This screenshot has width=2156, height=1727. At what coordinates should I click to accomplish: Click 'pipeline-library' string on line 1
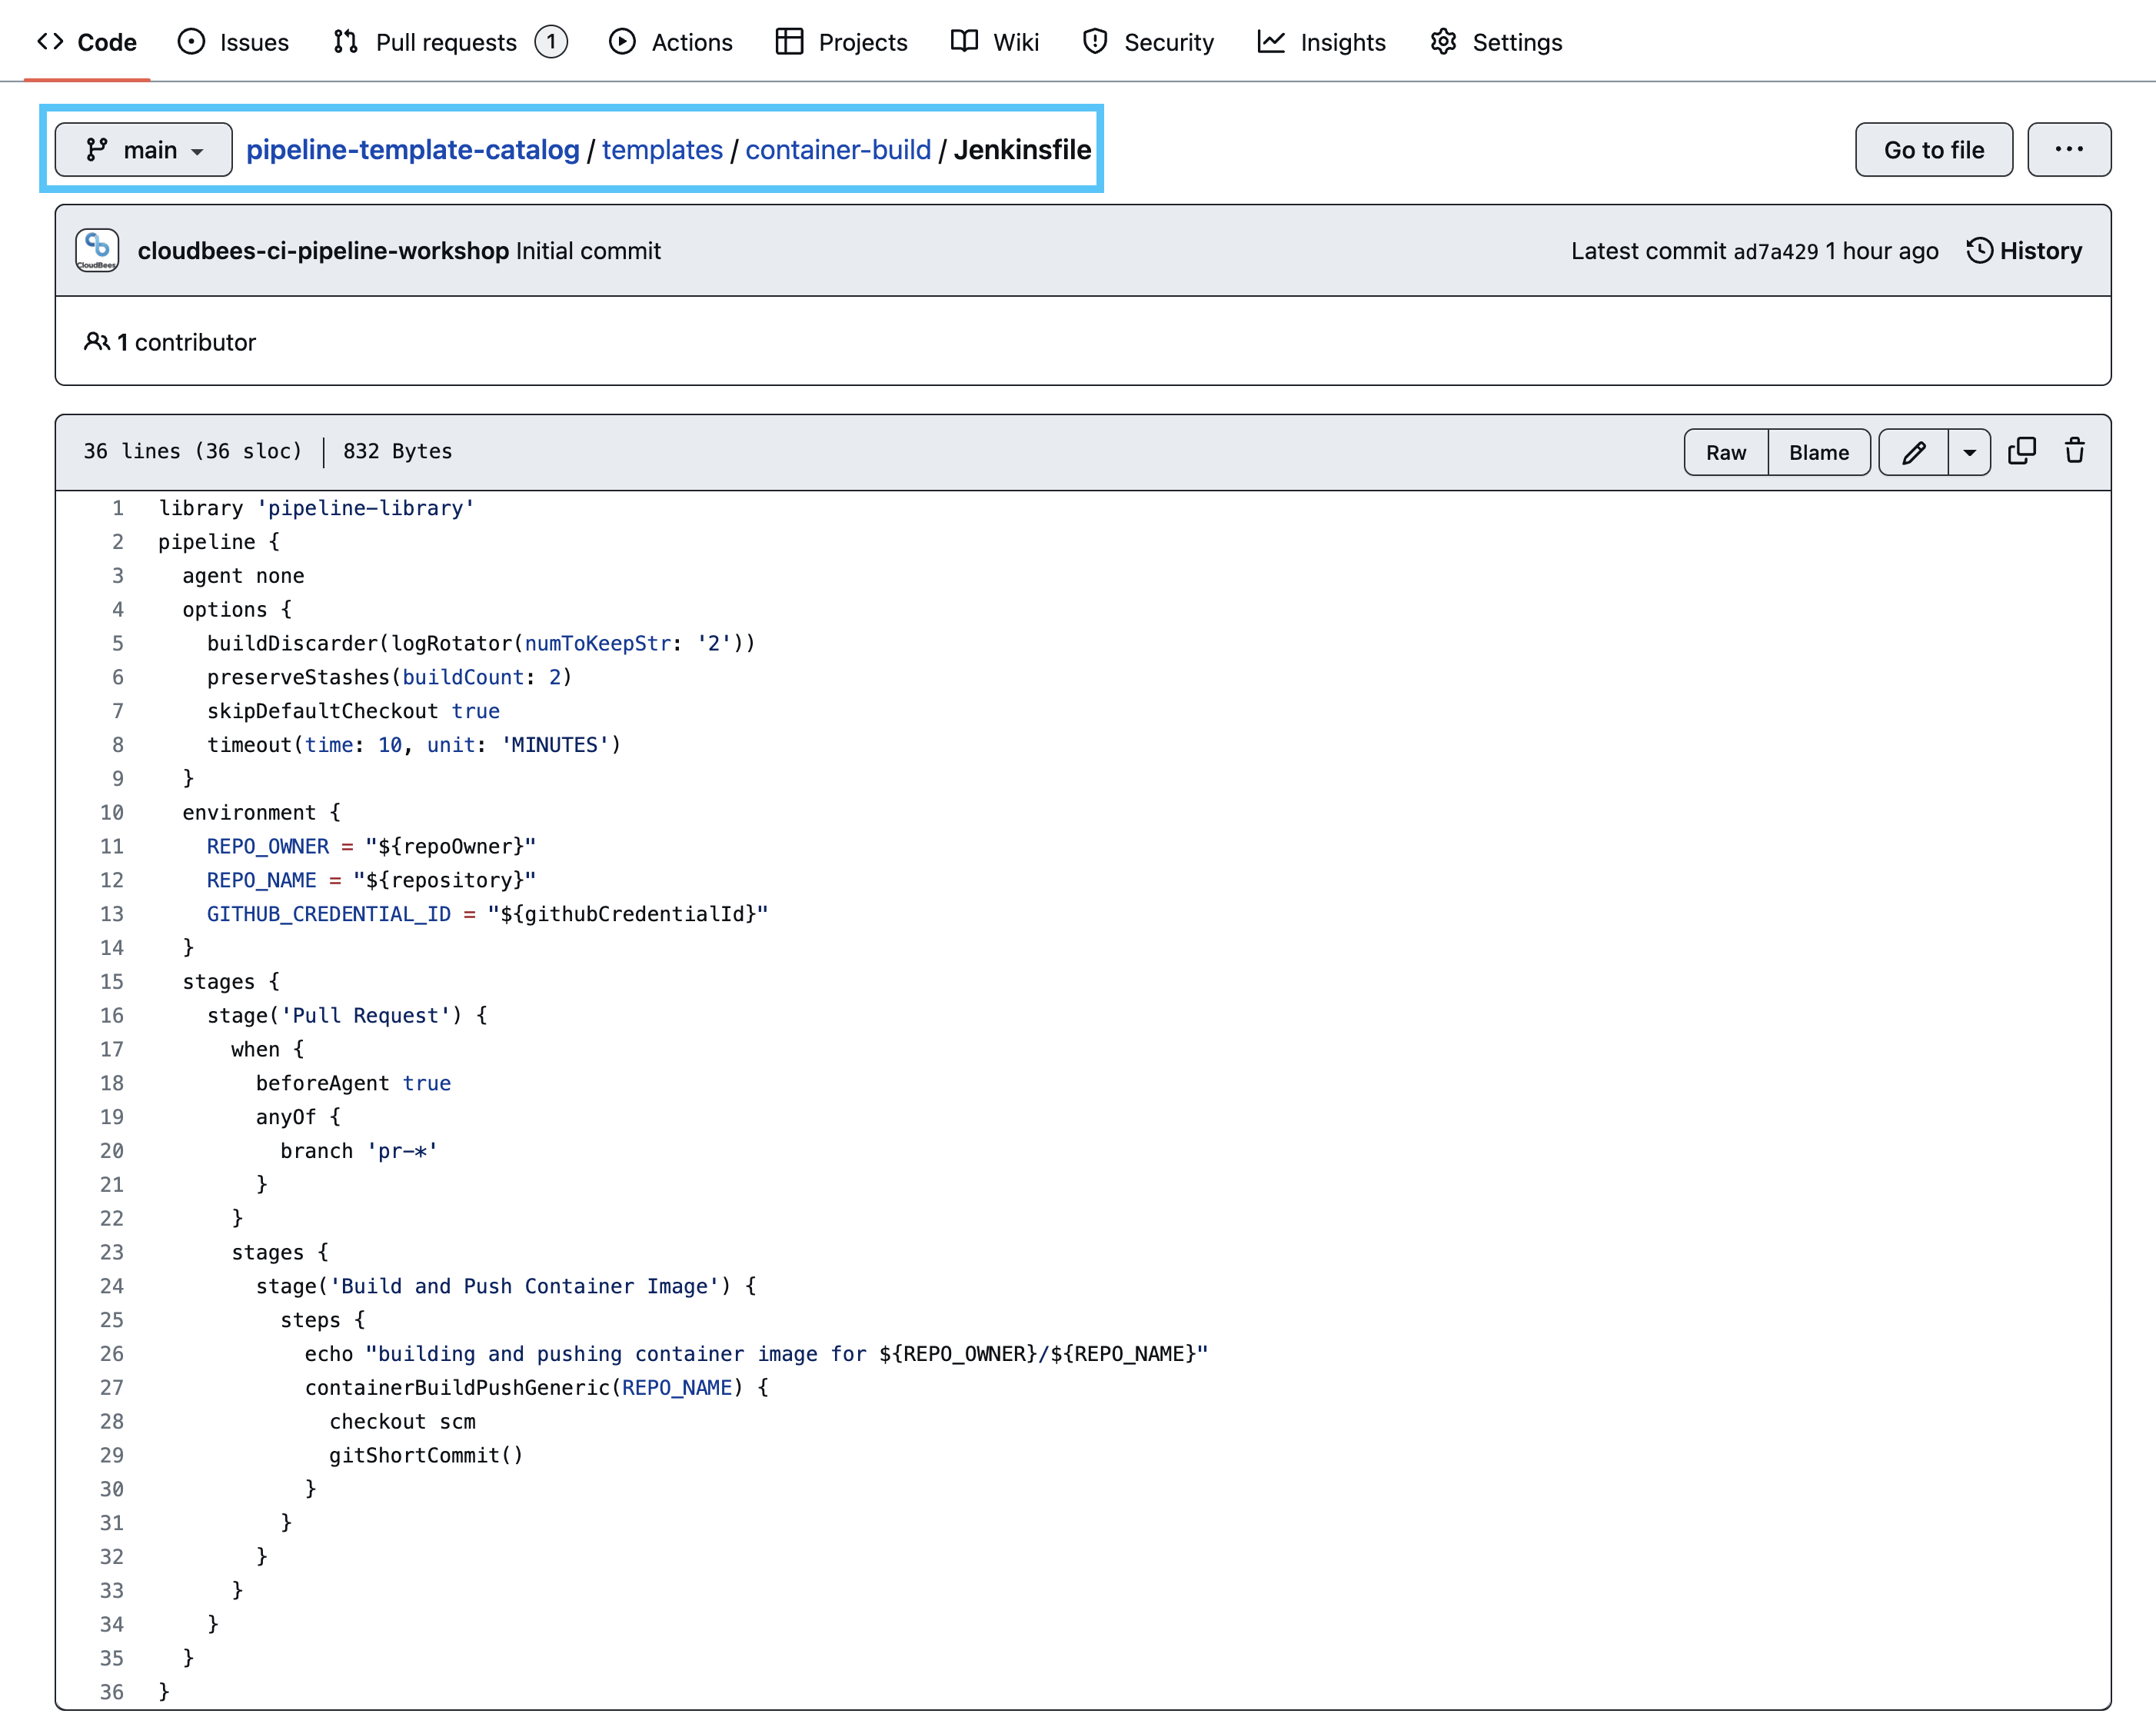[x=366, y=508]
